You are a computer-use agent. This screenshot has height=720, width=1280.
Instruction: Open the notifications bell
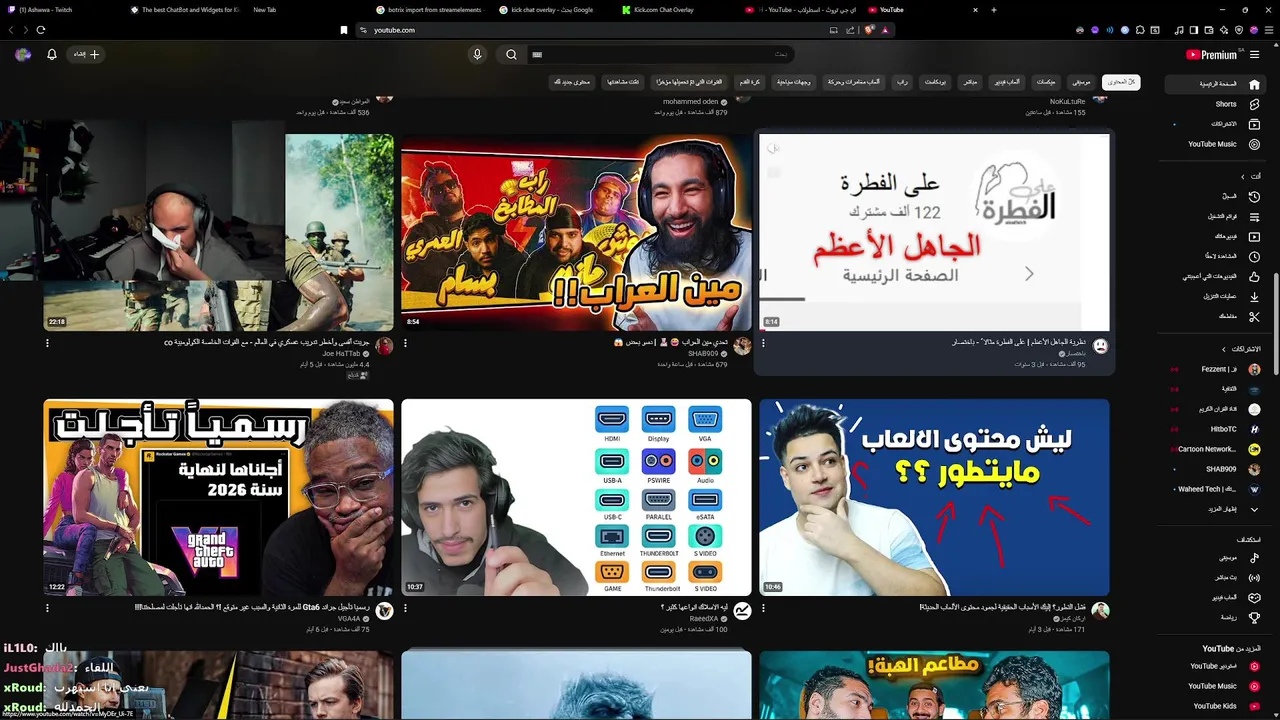(x=52, y=55)
